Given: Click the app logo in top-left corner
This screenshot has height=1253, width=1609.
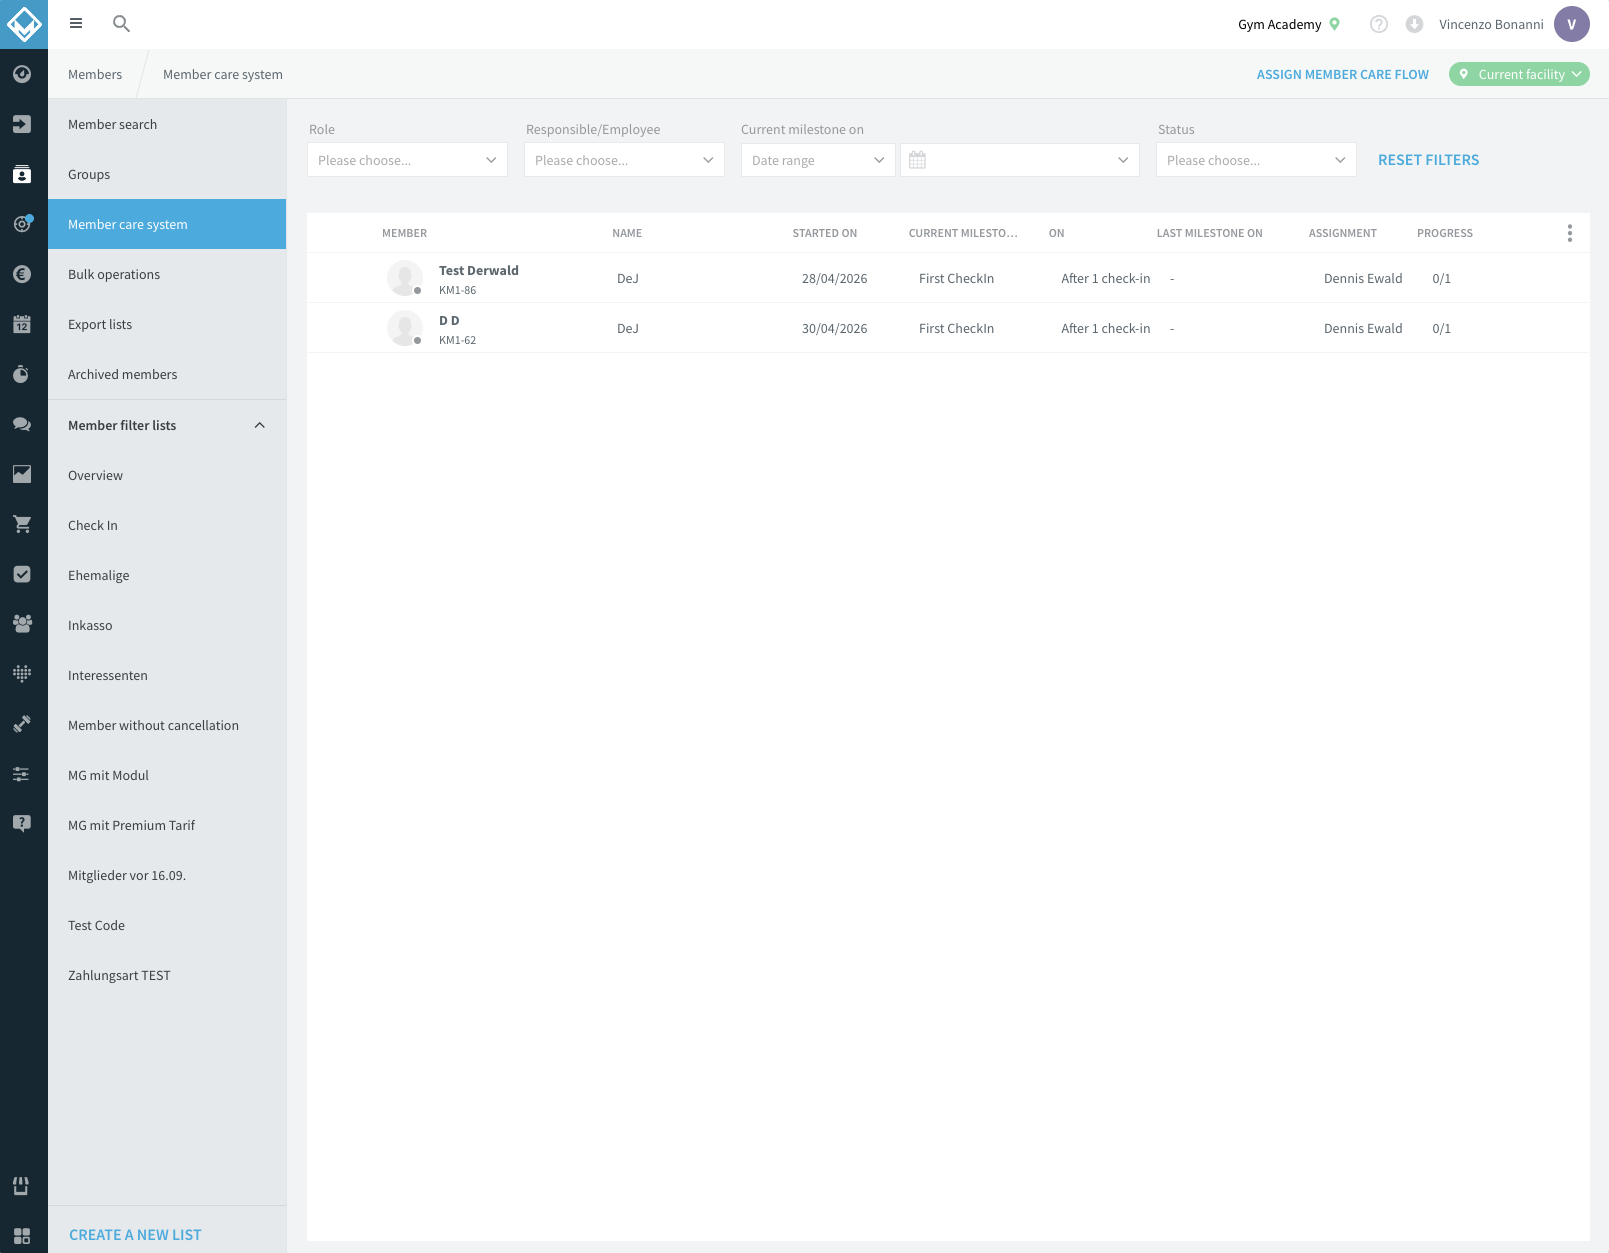Looking at the screenshot, I should click(24, 24).
